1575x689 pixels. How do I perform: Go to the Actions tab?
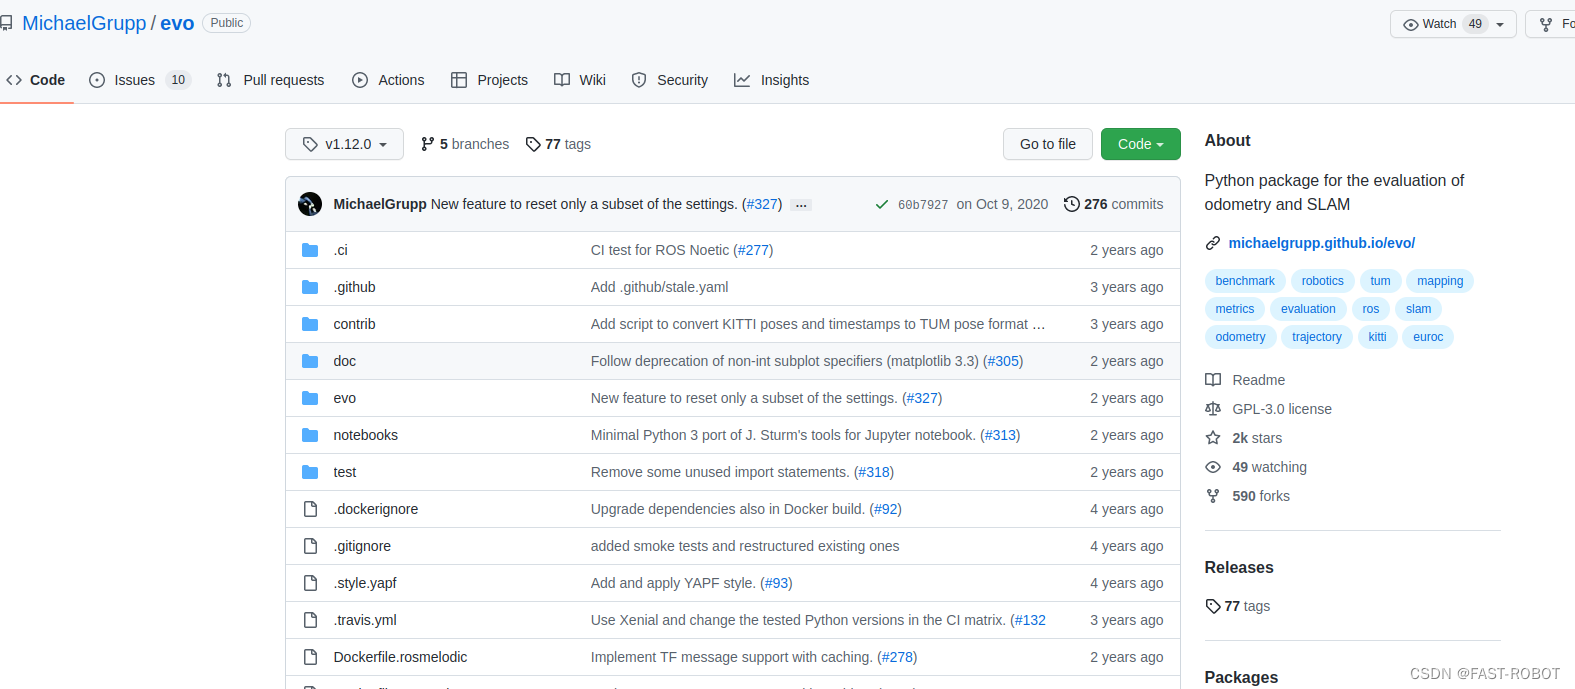[x=388, y=80]
